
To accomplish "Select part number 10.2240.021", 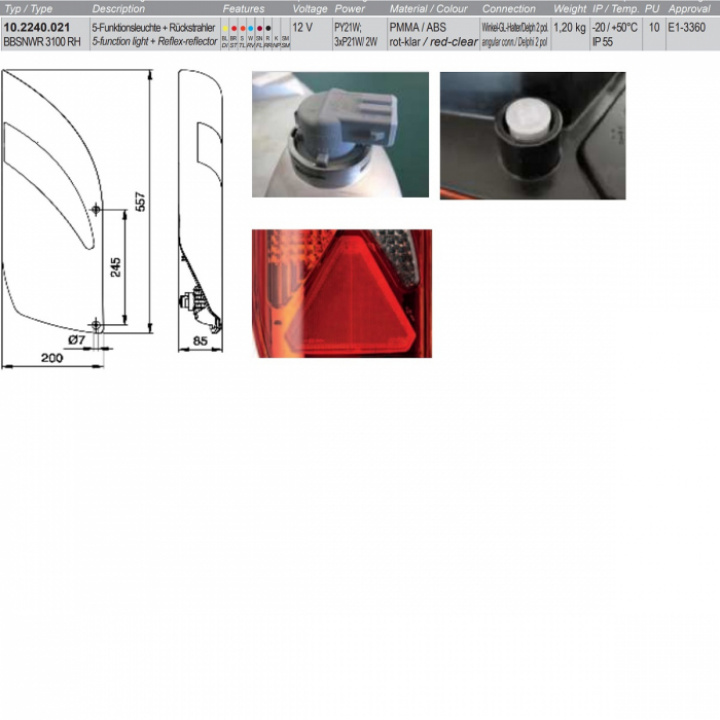I will click(34, 28).
